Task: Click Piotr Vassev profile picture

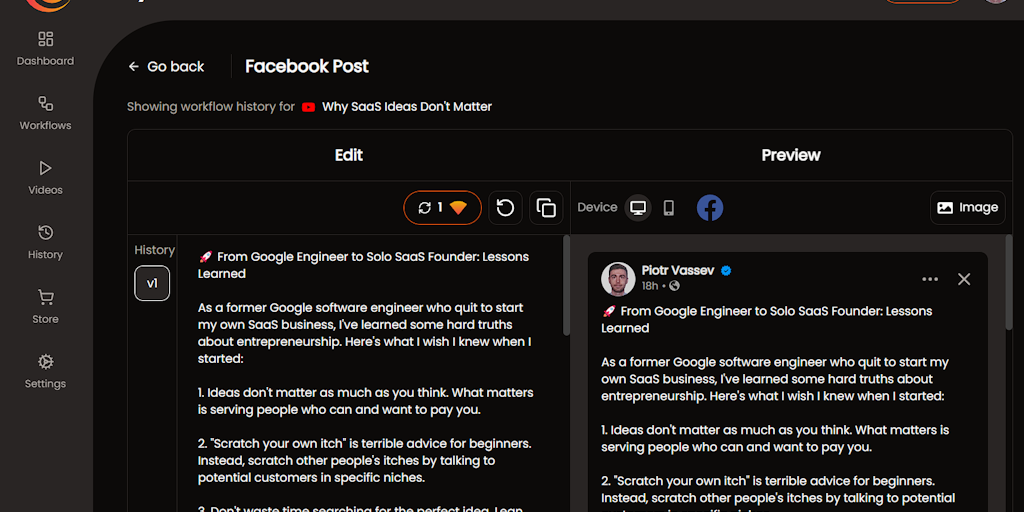Action: 618,279
